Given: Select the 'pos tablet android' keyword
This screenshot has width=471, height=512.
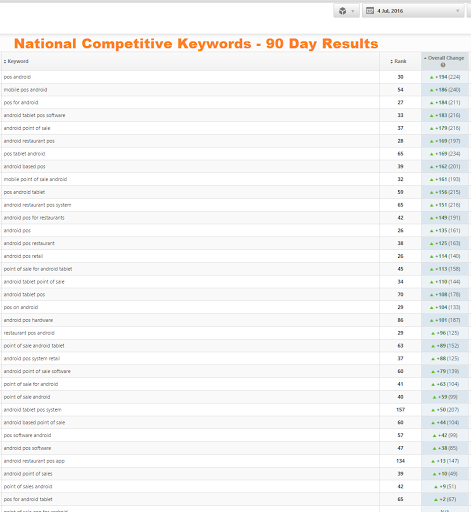Looking at the screenshot, I should click(24, 154).
